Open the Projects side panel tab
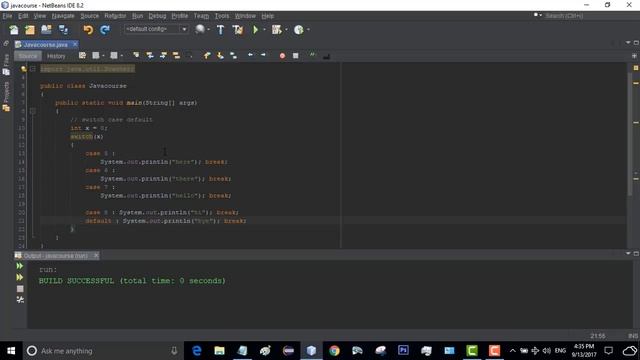 [6, 96]
